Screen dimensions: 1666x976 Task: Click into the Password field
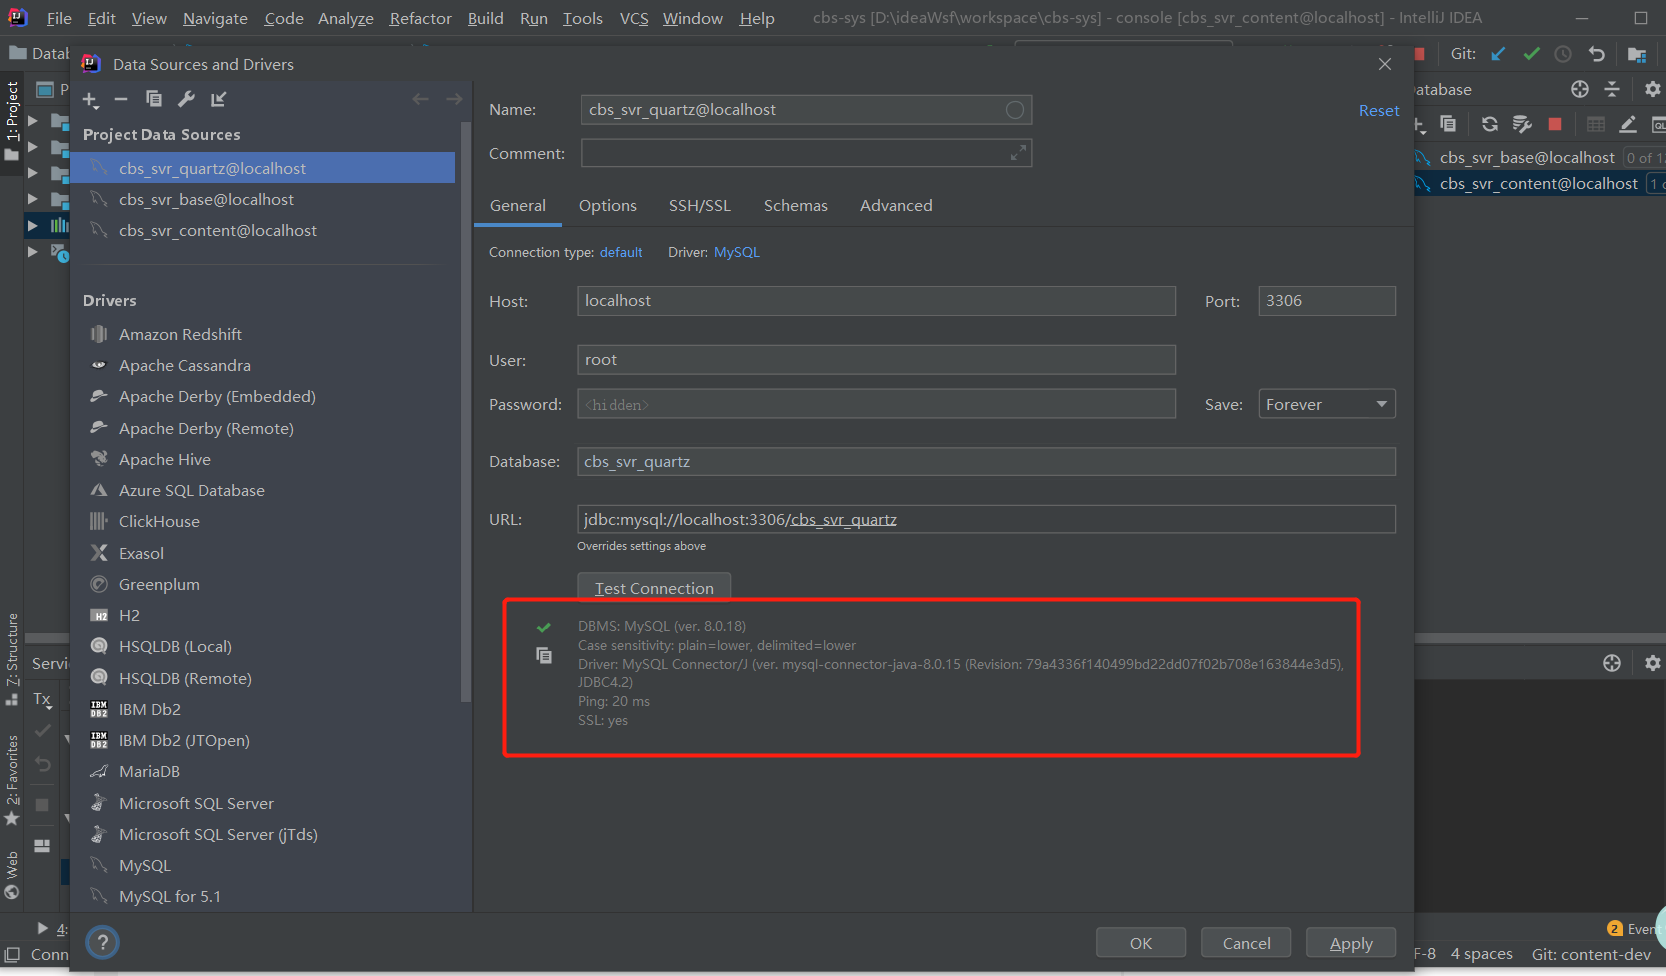click(x=876, y=404)
